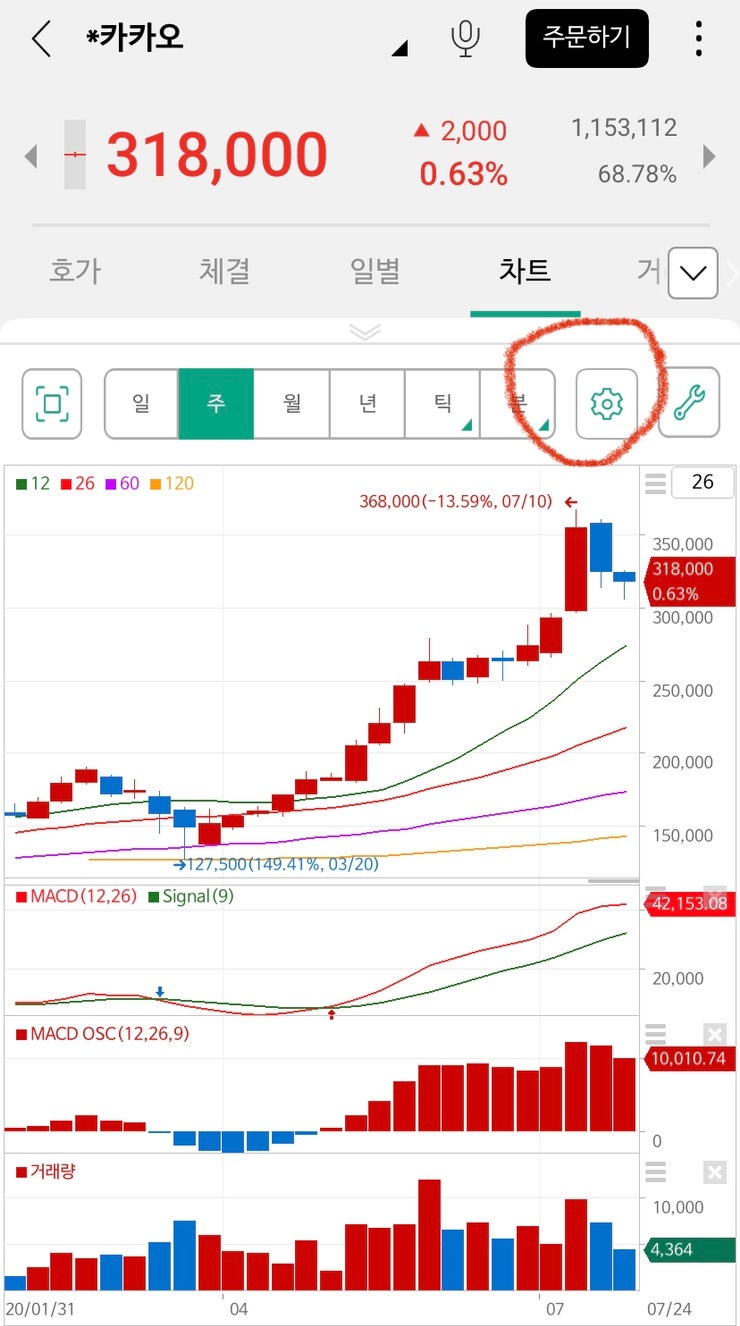Tap the 127,500 low price annotation

pyautogui.click(x=275, y=864)
